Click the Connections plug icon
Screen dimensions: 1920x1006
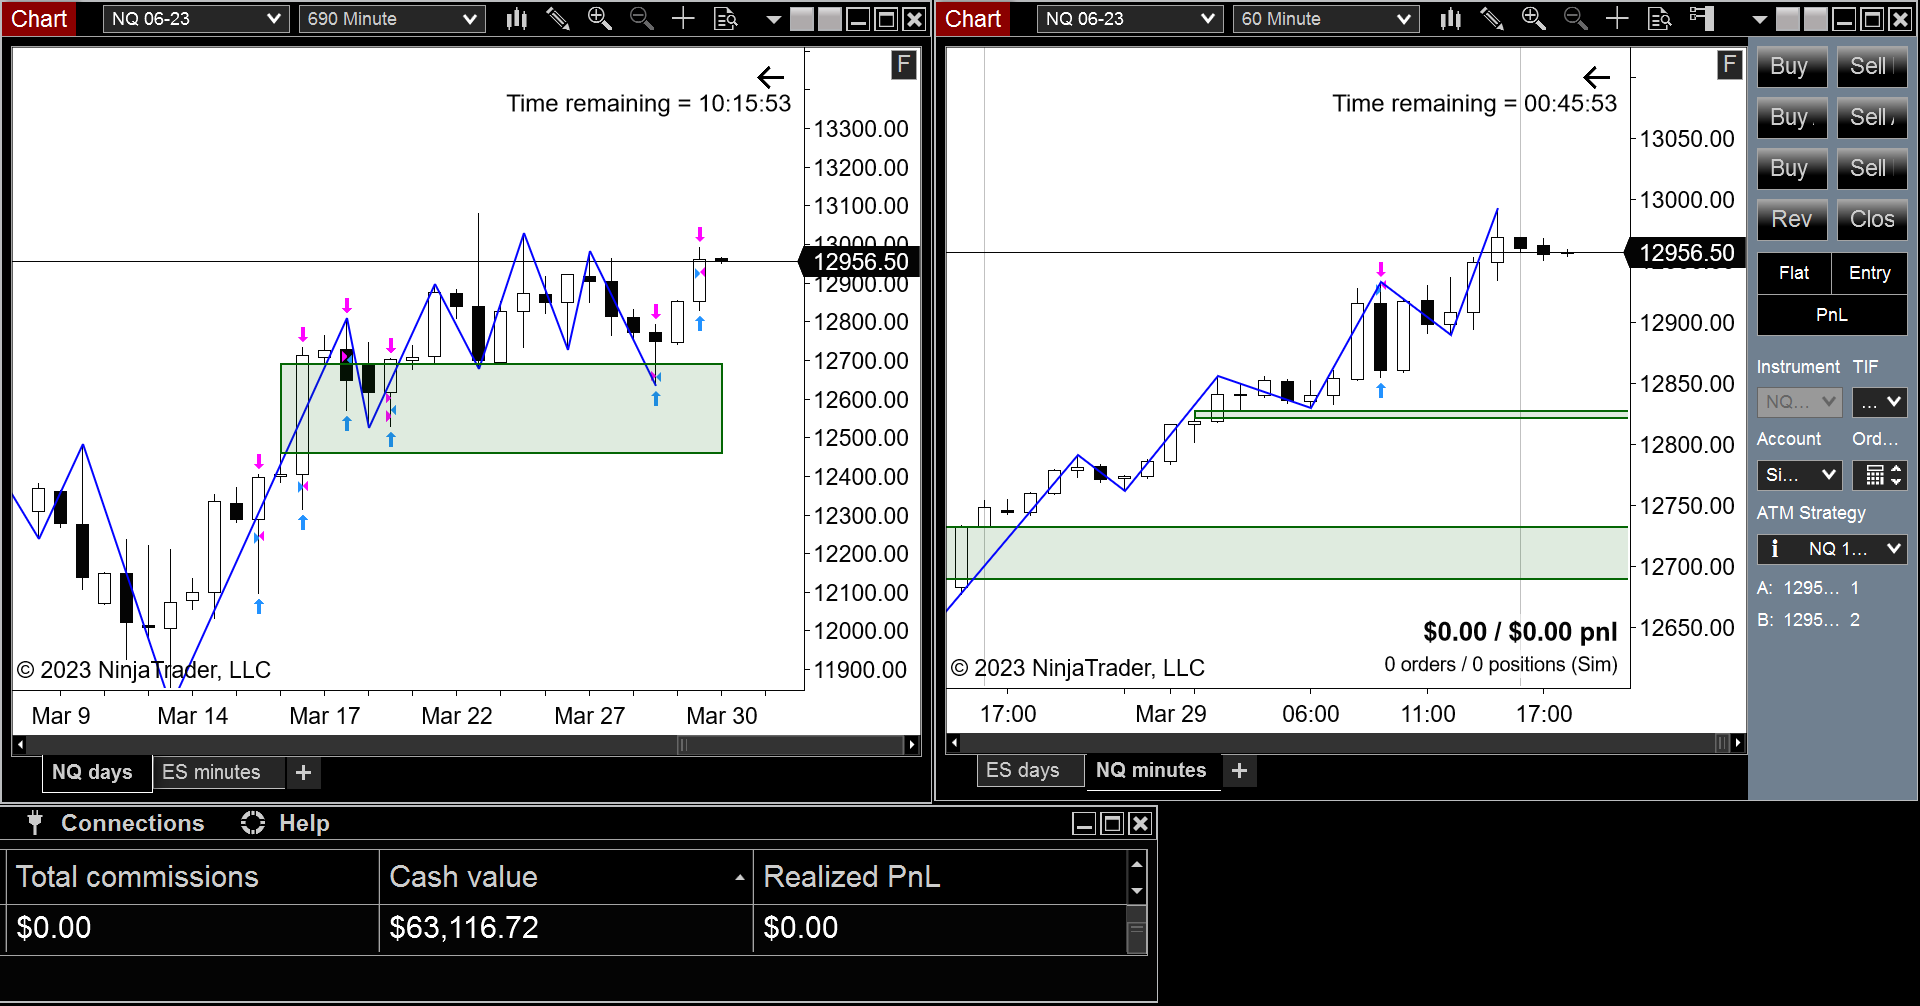pos(35,822)
